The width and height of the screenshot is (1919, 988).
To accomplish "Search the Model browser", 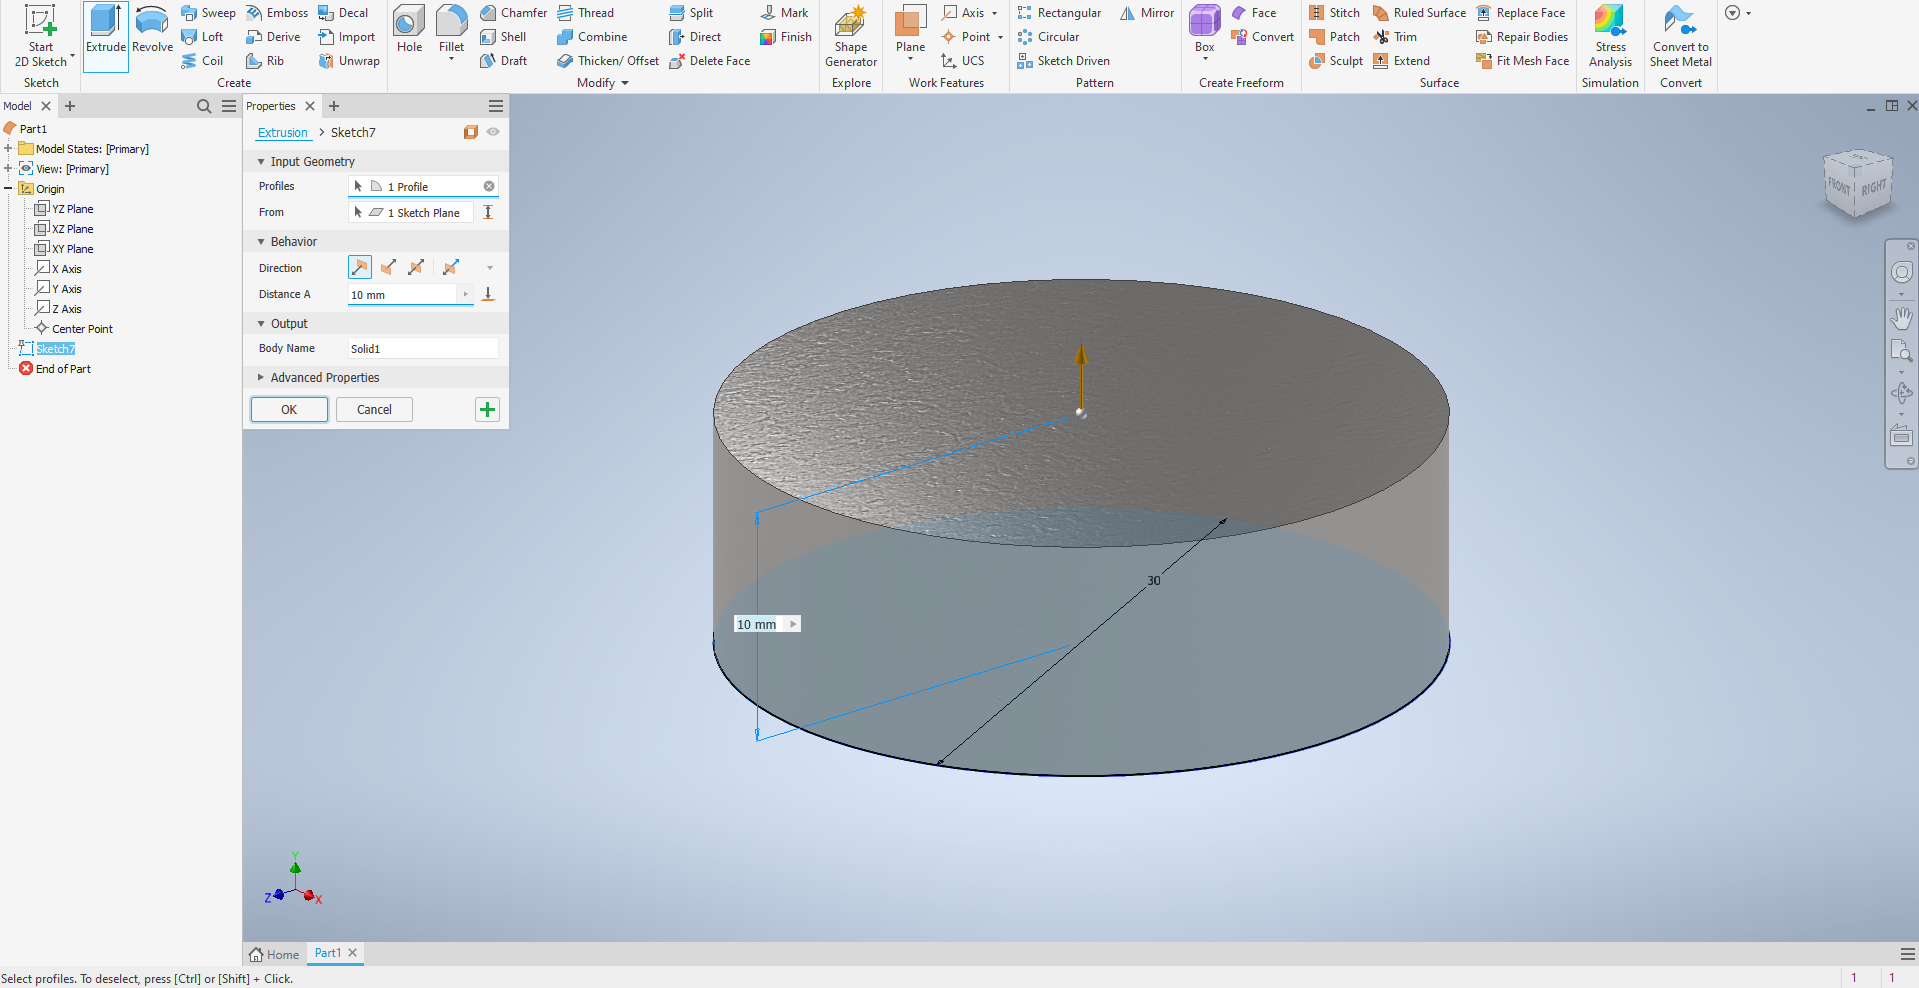I will pos(204,106).
